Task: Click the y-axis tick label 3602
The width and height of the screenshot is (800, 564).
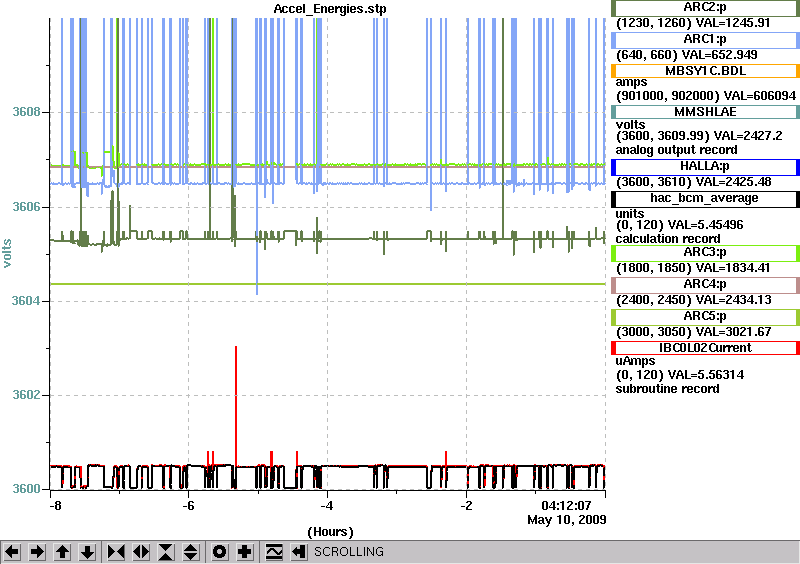Action: 26,396
